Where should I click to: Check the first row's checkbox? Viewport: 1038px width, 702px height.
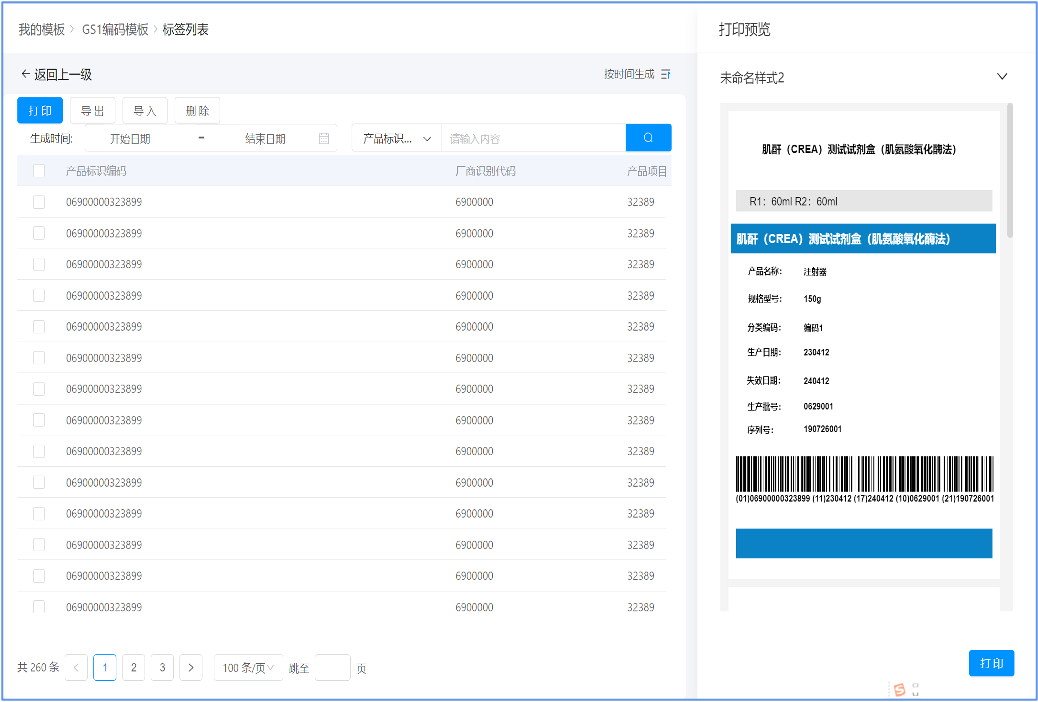pos(39,202)
